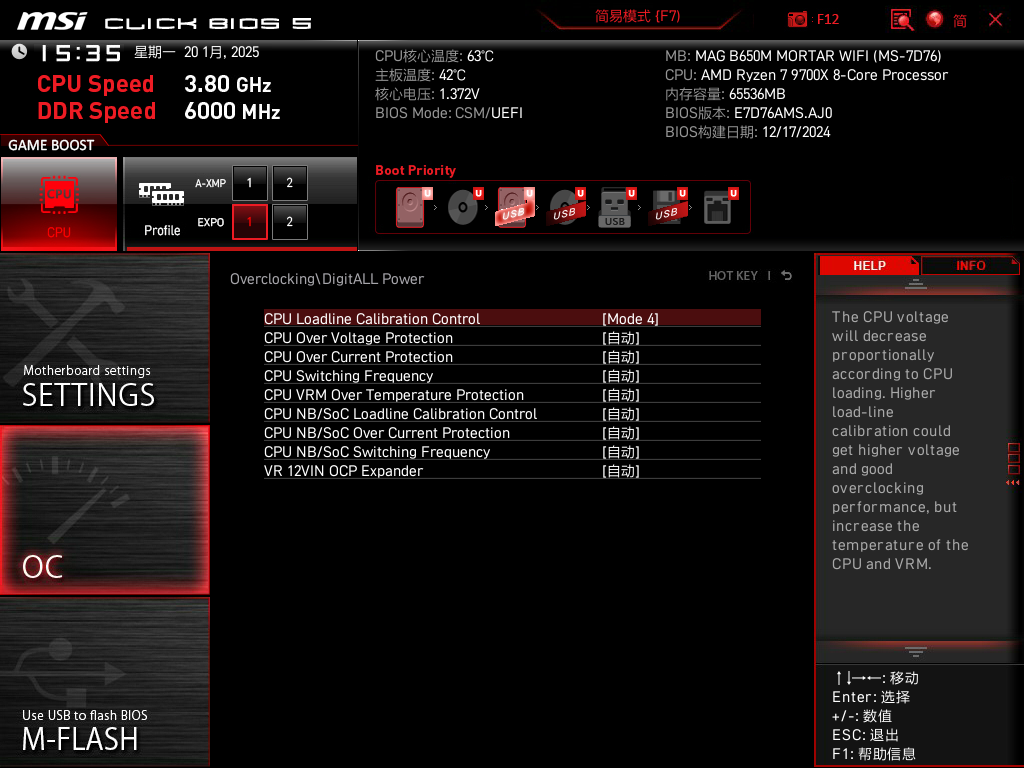Open VR 12VIN OCP Expander value options
Screen dimensions: 1024x768
point(620,471)
